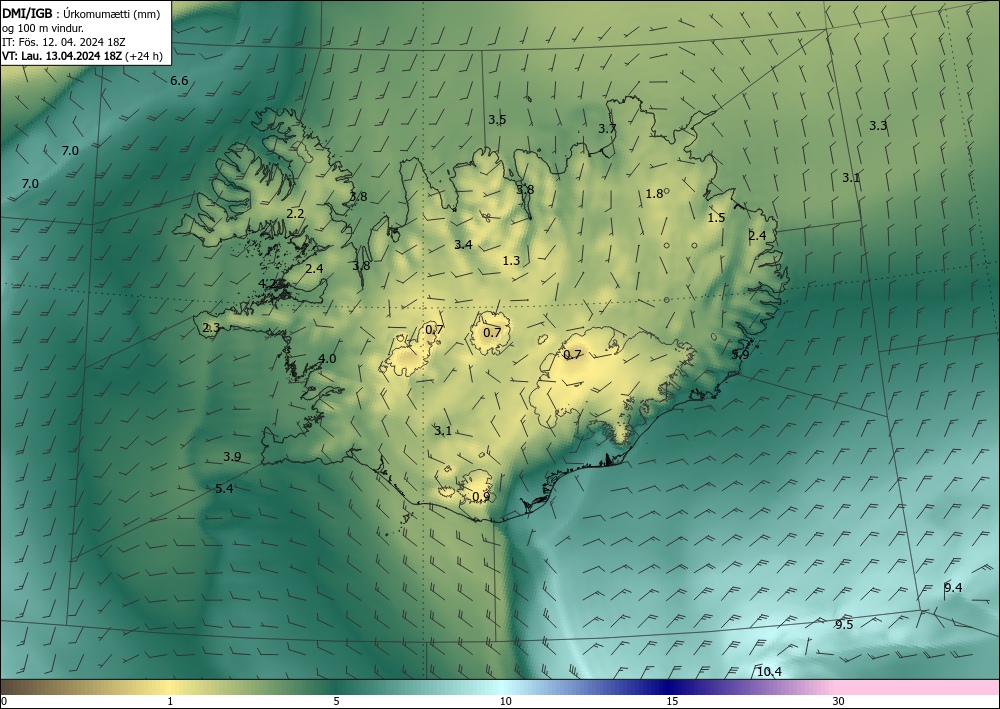
Task: Click the 4.2 value label near Breiðafjörður islands
Action: pyautogui.click(x=268, y=283)
